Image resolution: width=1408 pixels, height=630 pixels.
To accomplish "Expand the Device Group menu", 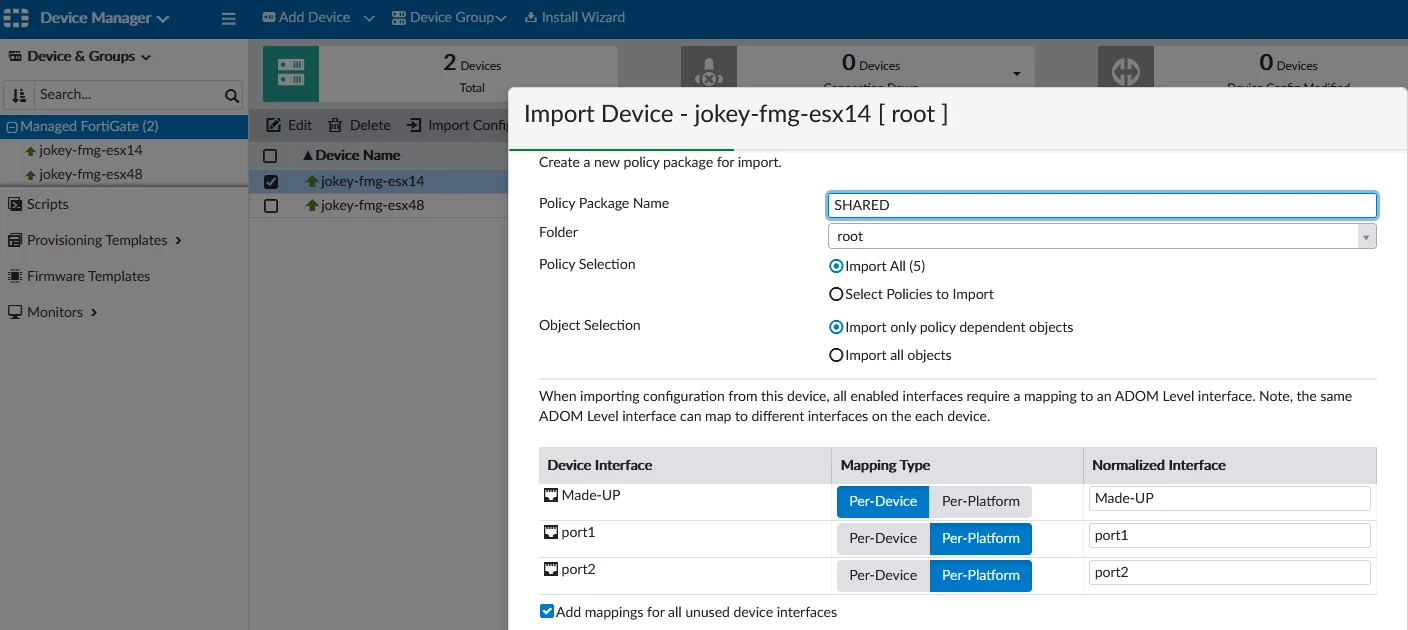I will (501, 18).
